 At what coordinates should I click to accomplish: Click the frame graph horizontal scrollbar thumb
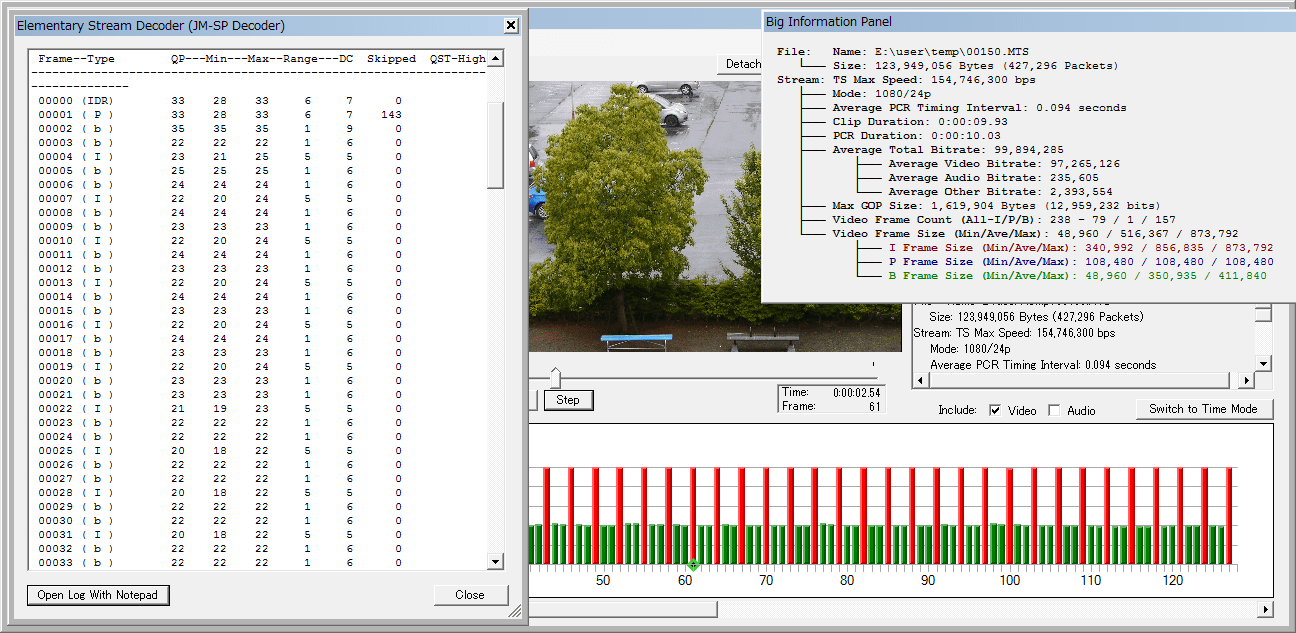point(622,609)
